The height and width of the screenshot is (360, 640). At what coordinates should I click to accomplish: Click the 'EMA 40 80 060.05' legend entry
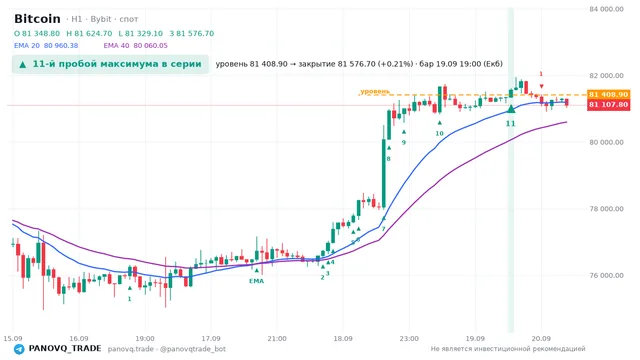(136, 46)
